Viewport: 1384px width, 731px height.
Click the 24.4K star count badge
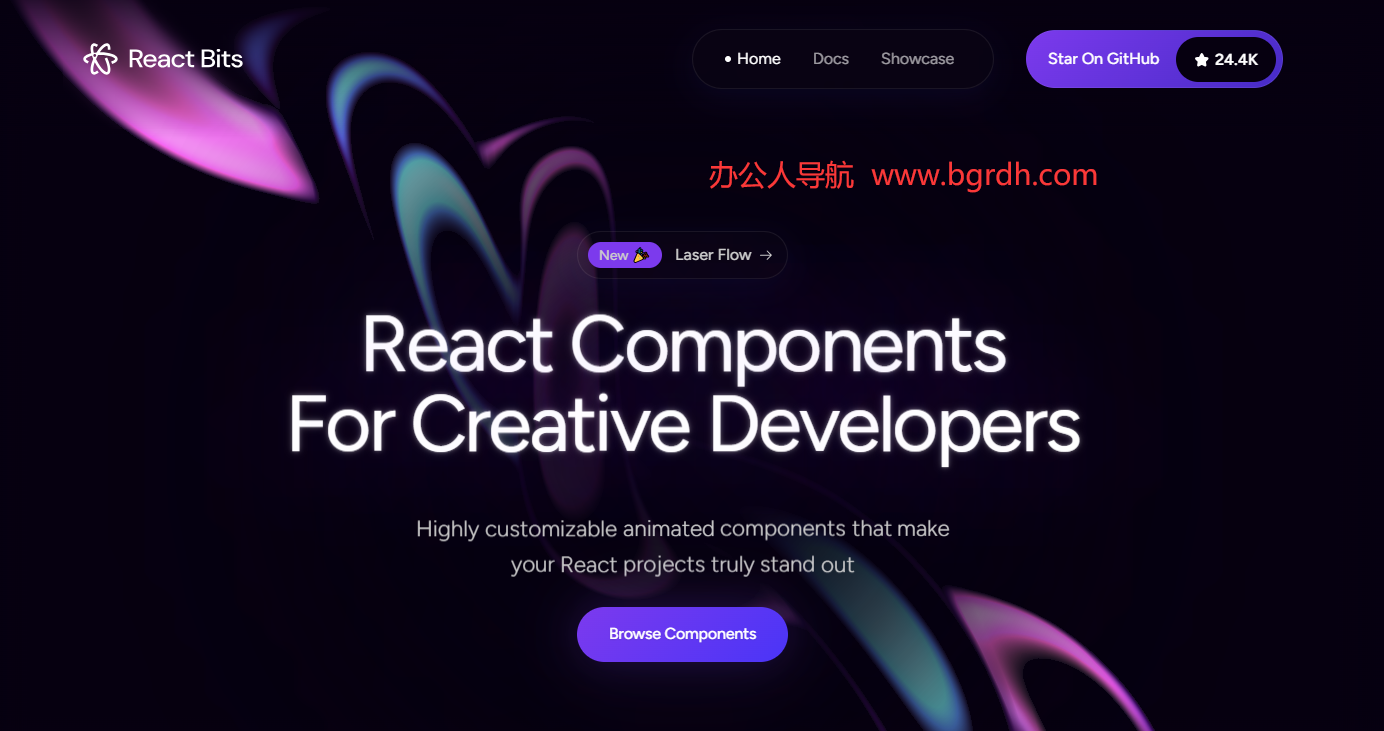pyautogui.click(x=1226, y=60)
